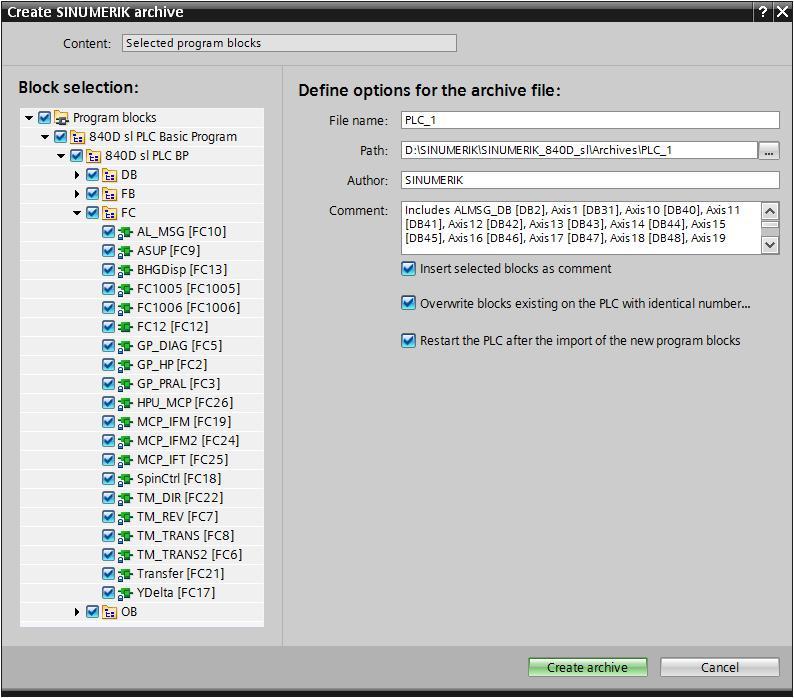Viewport: 794px width, 698px height.
Task: Expand the OB folder
Action: 77,612
